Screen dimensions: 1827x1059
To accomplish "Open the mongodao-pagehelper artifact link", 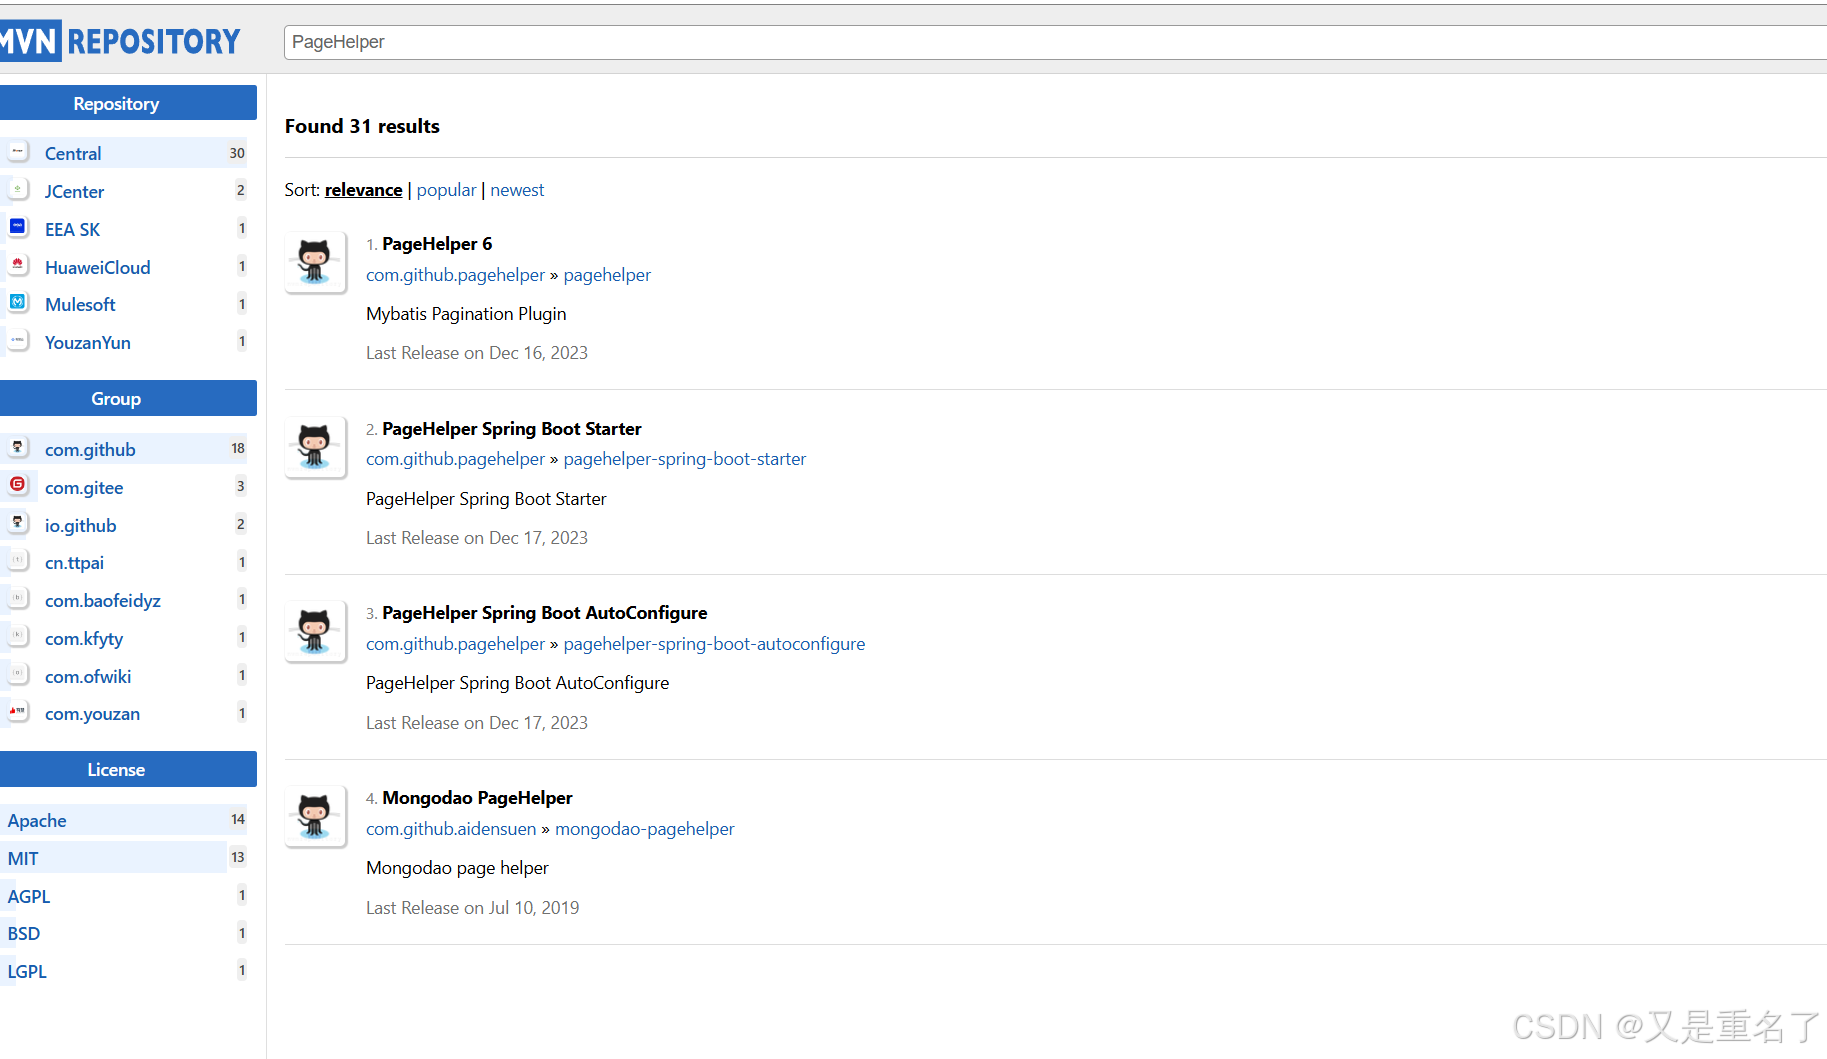I will point(645,829).
